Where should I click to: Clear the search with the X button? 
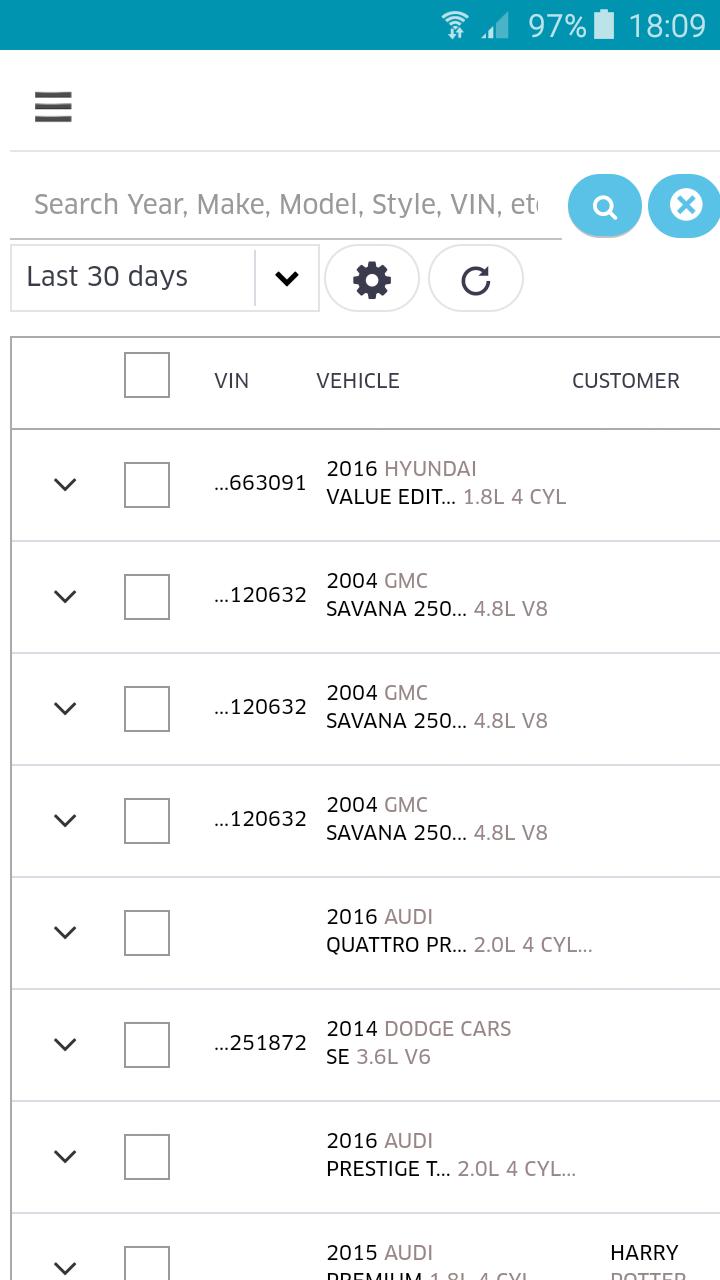point(685,205)
